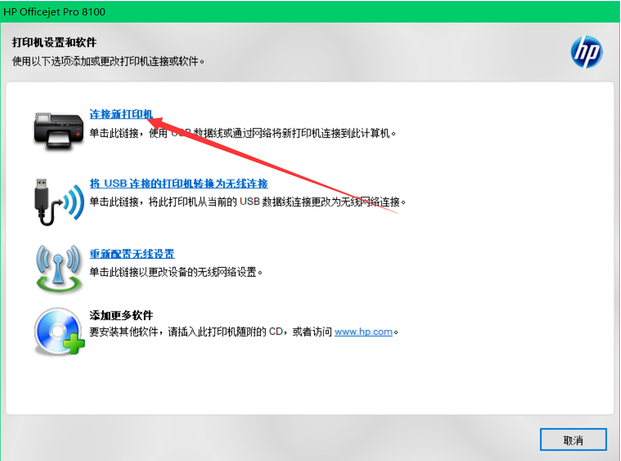Click the HP logo
This screenshot has width=621, height=461.
point(587,51)
